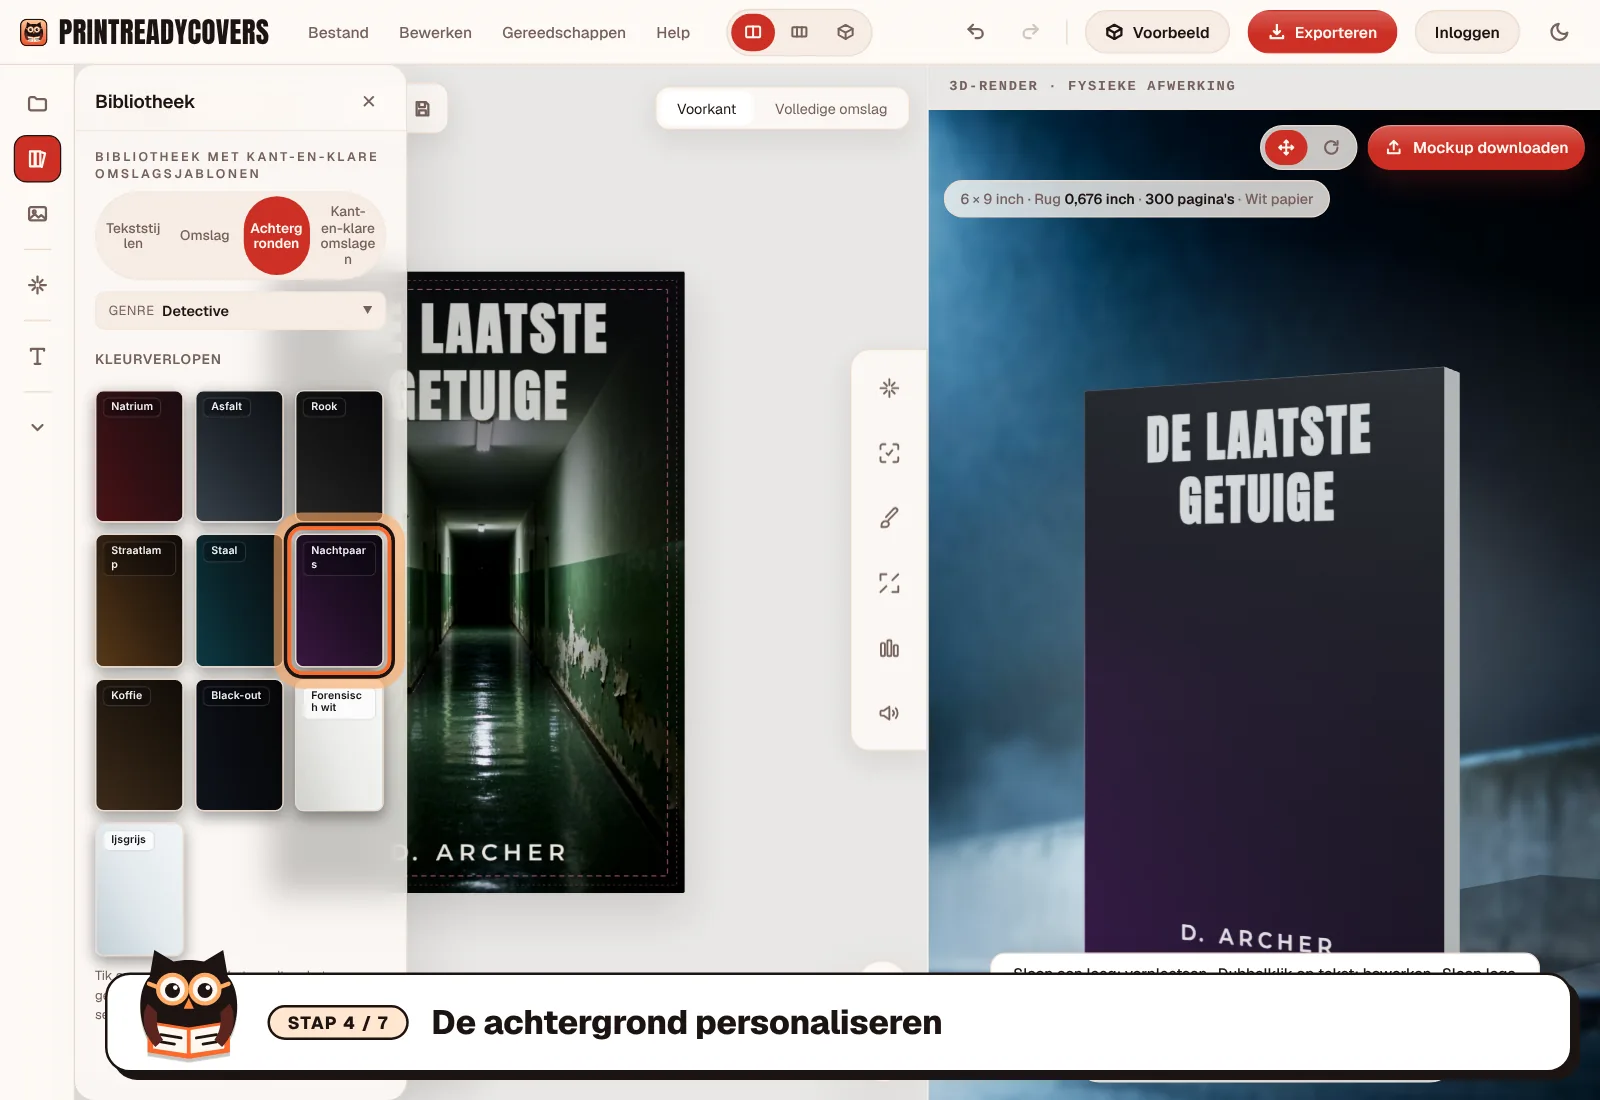Click the bar chart icon in tool strip
The image size is (1600, 1100).
889,648
